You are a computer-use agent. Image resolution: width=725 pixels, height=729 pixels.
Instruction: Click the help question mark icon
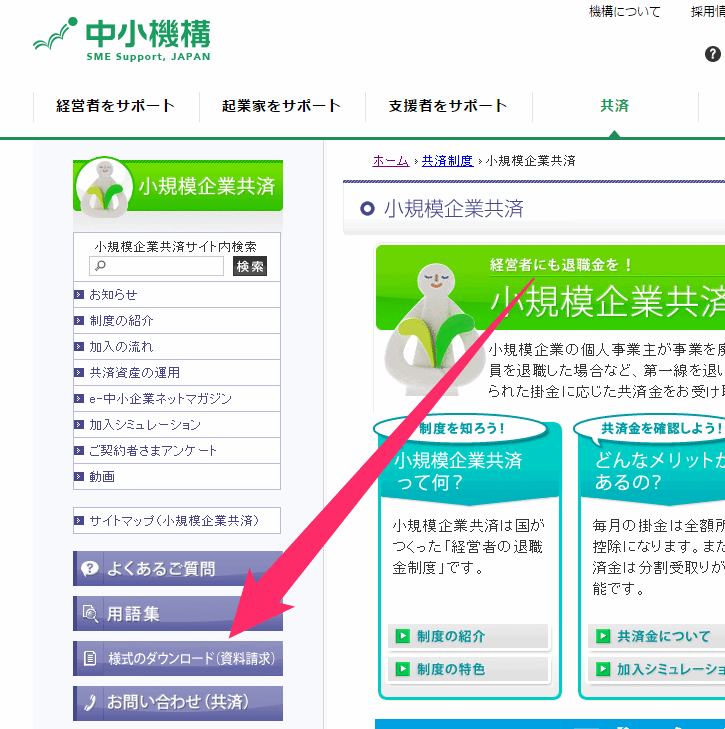point(712,54)
